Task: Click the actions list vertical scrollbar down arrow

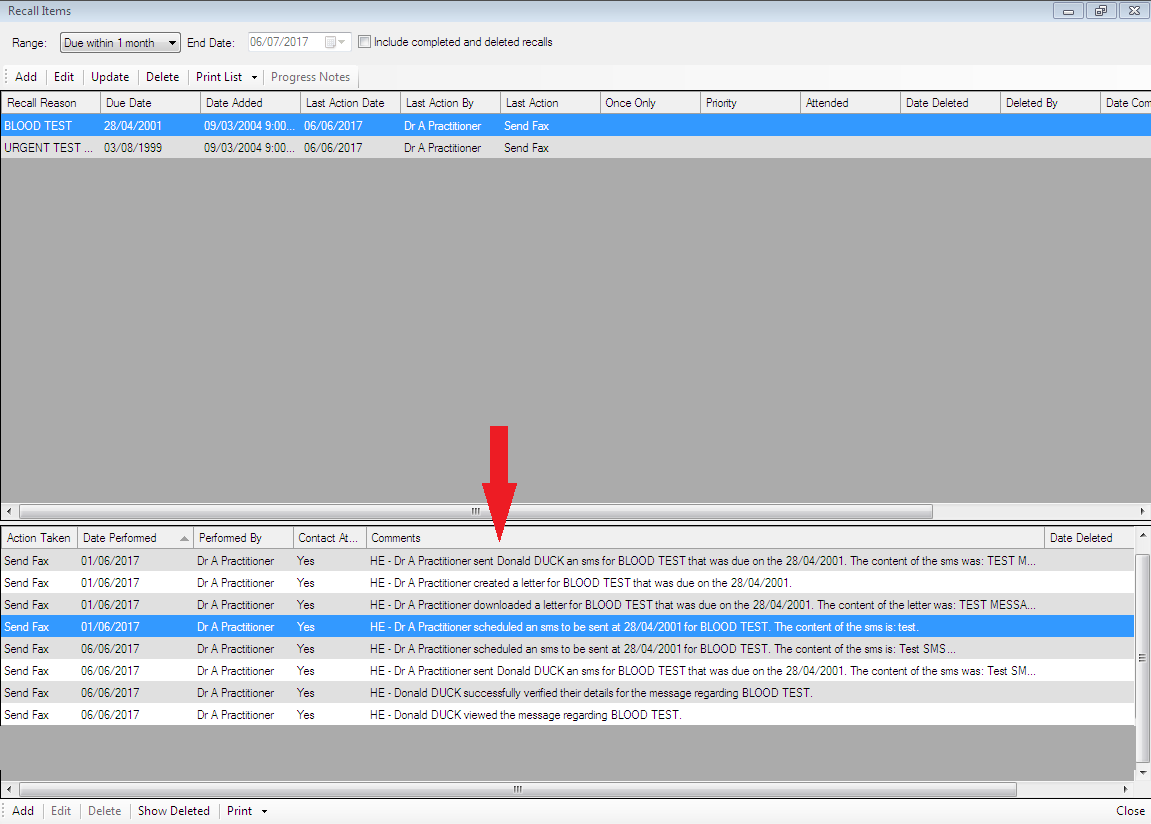Action: (x=1143, y=772)
